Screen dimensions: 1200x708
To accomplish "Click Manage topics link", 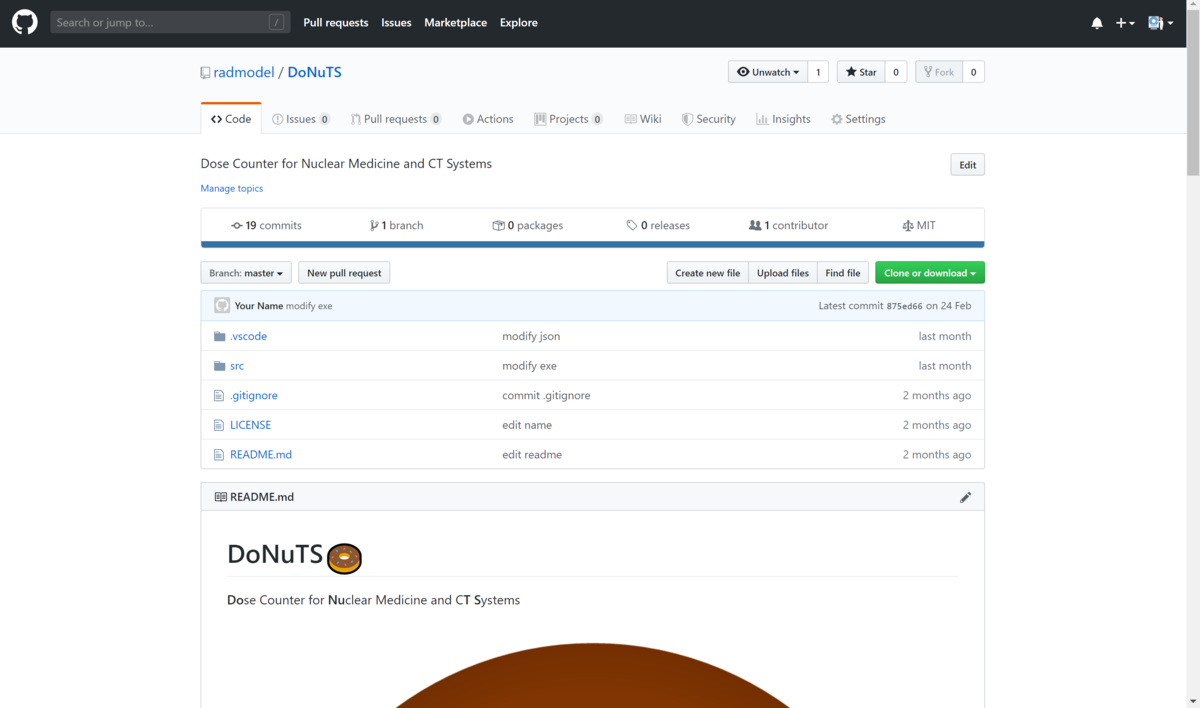I will coord(232,188).
